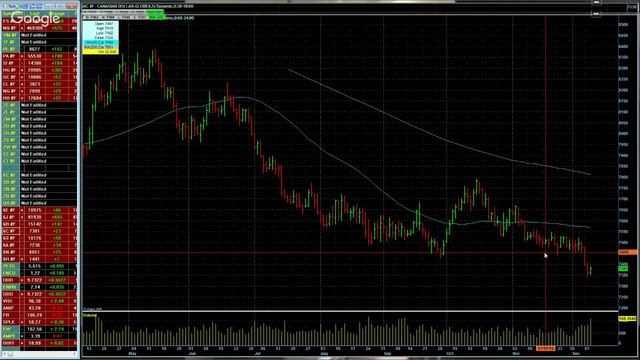The width and height of the screenshot is (640, 360).
Task: Select the AMPE row showing 3.39
Action: coord(39,336)
